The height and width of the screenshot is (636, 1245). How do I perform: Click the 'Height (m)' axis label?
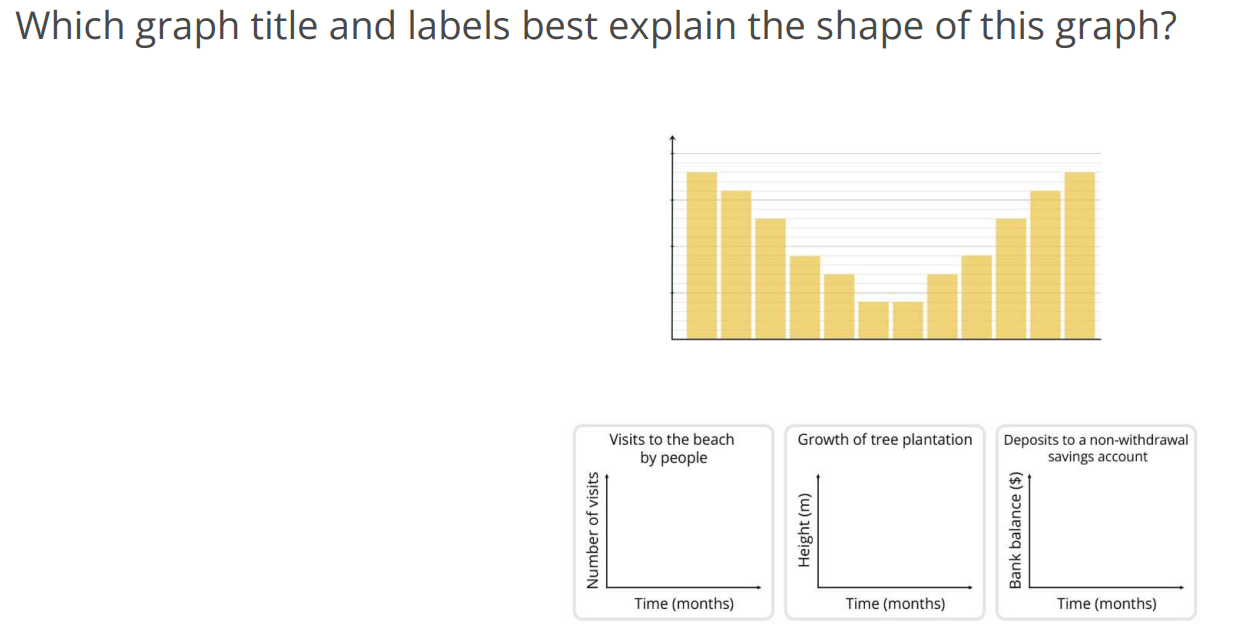[x=804, y=531]
